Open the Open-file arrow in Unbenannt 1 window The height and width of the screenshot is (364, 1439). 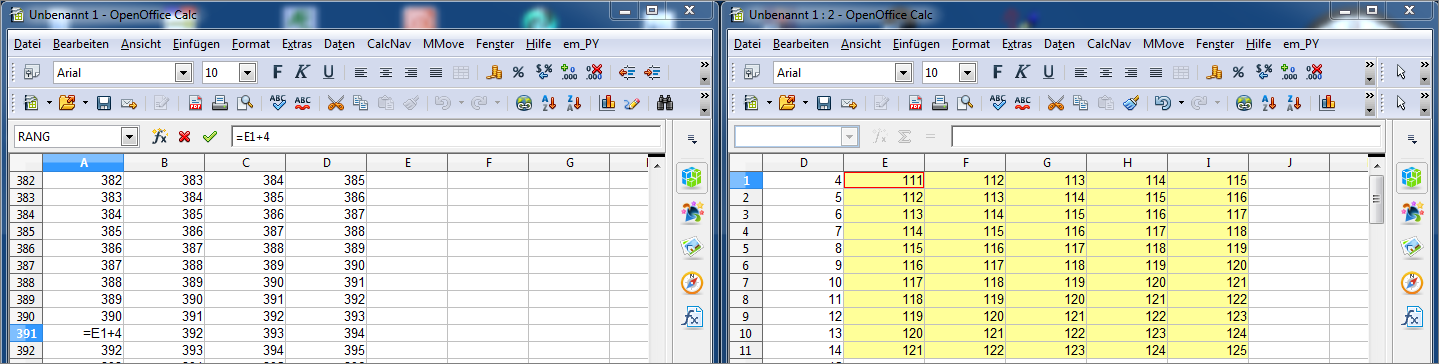pos(85,103)
